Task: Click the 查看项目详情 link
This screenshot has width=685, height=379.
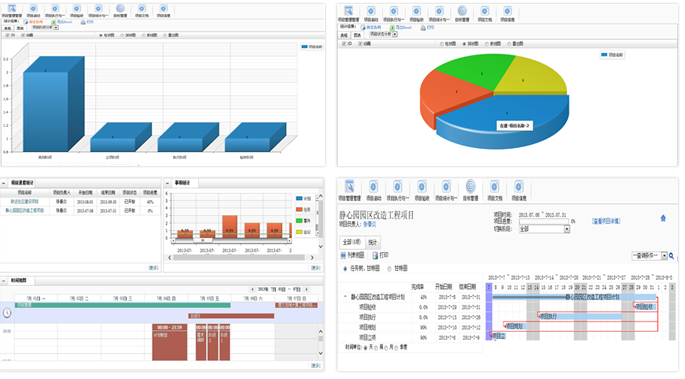Action: [x=606, y=221]
